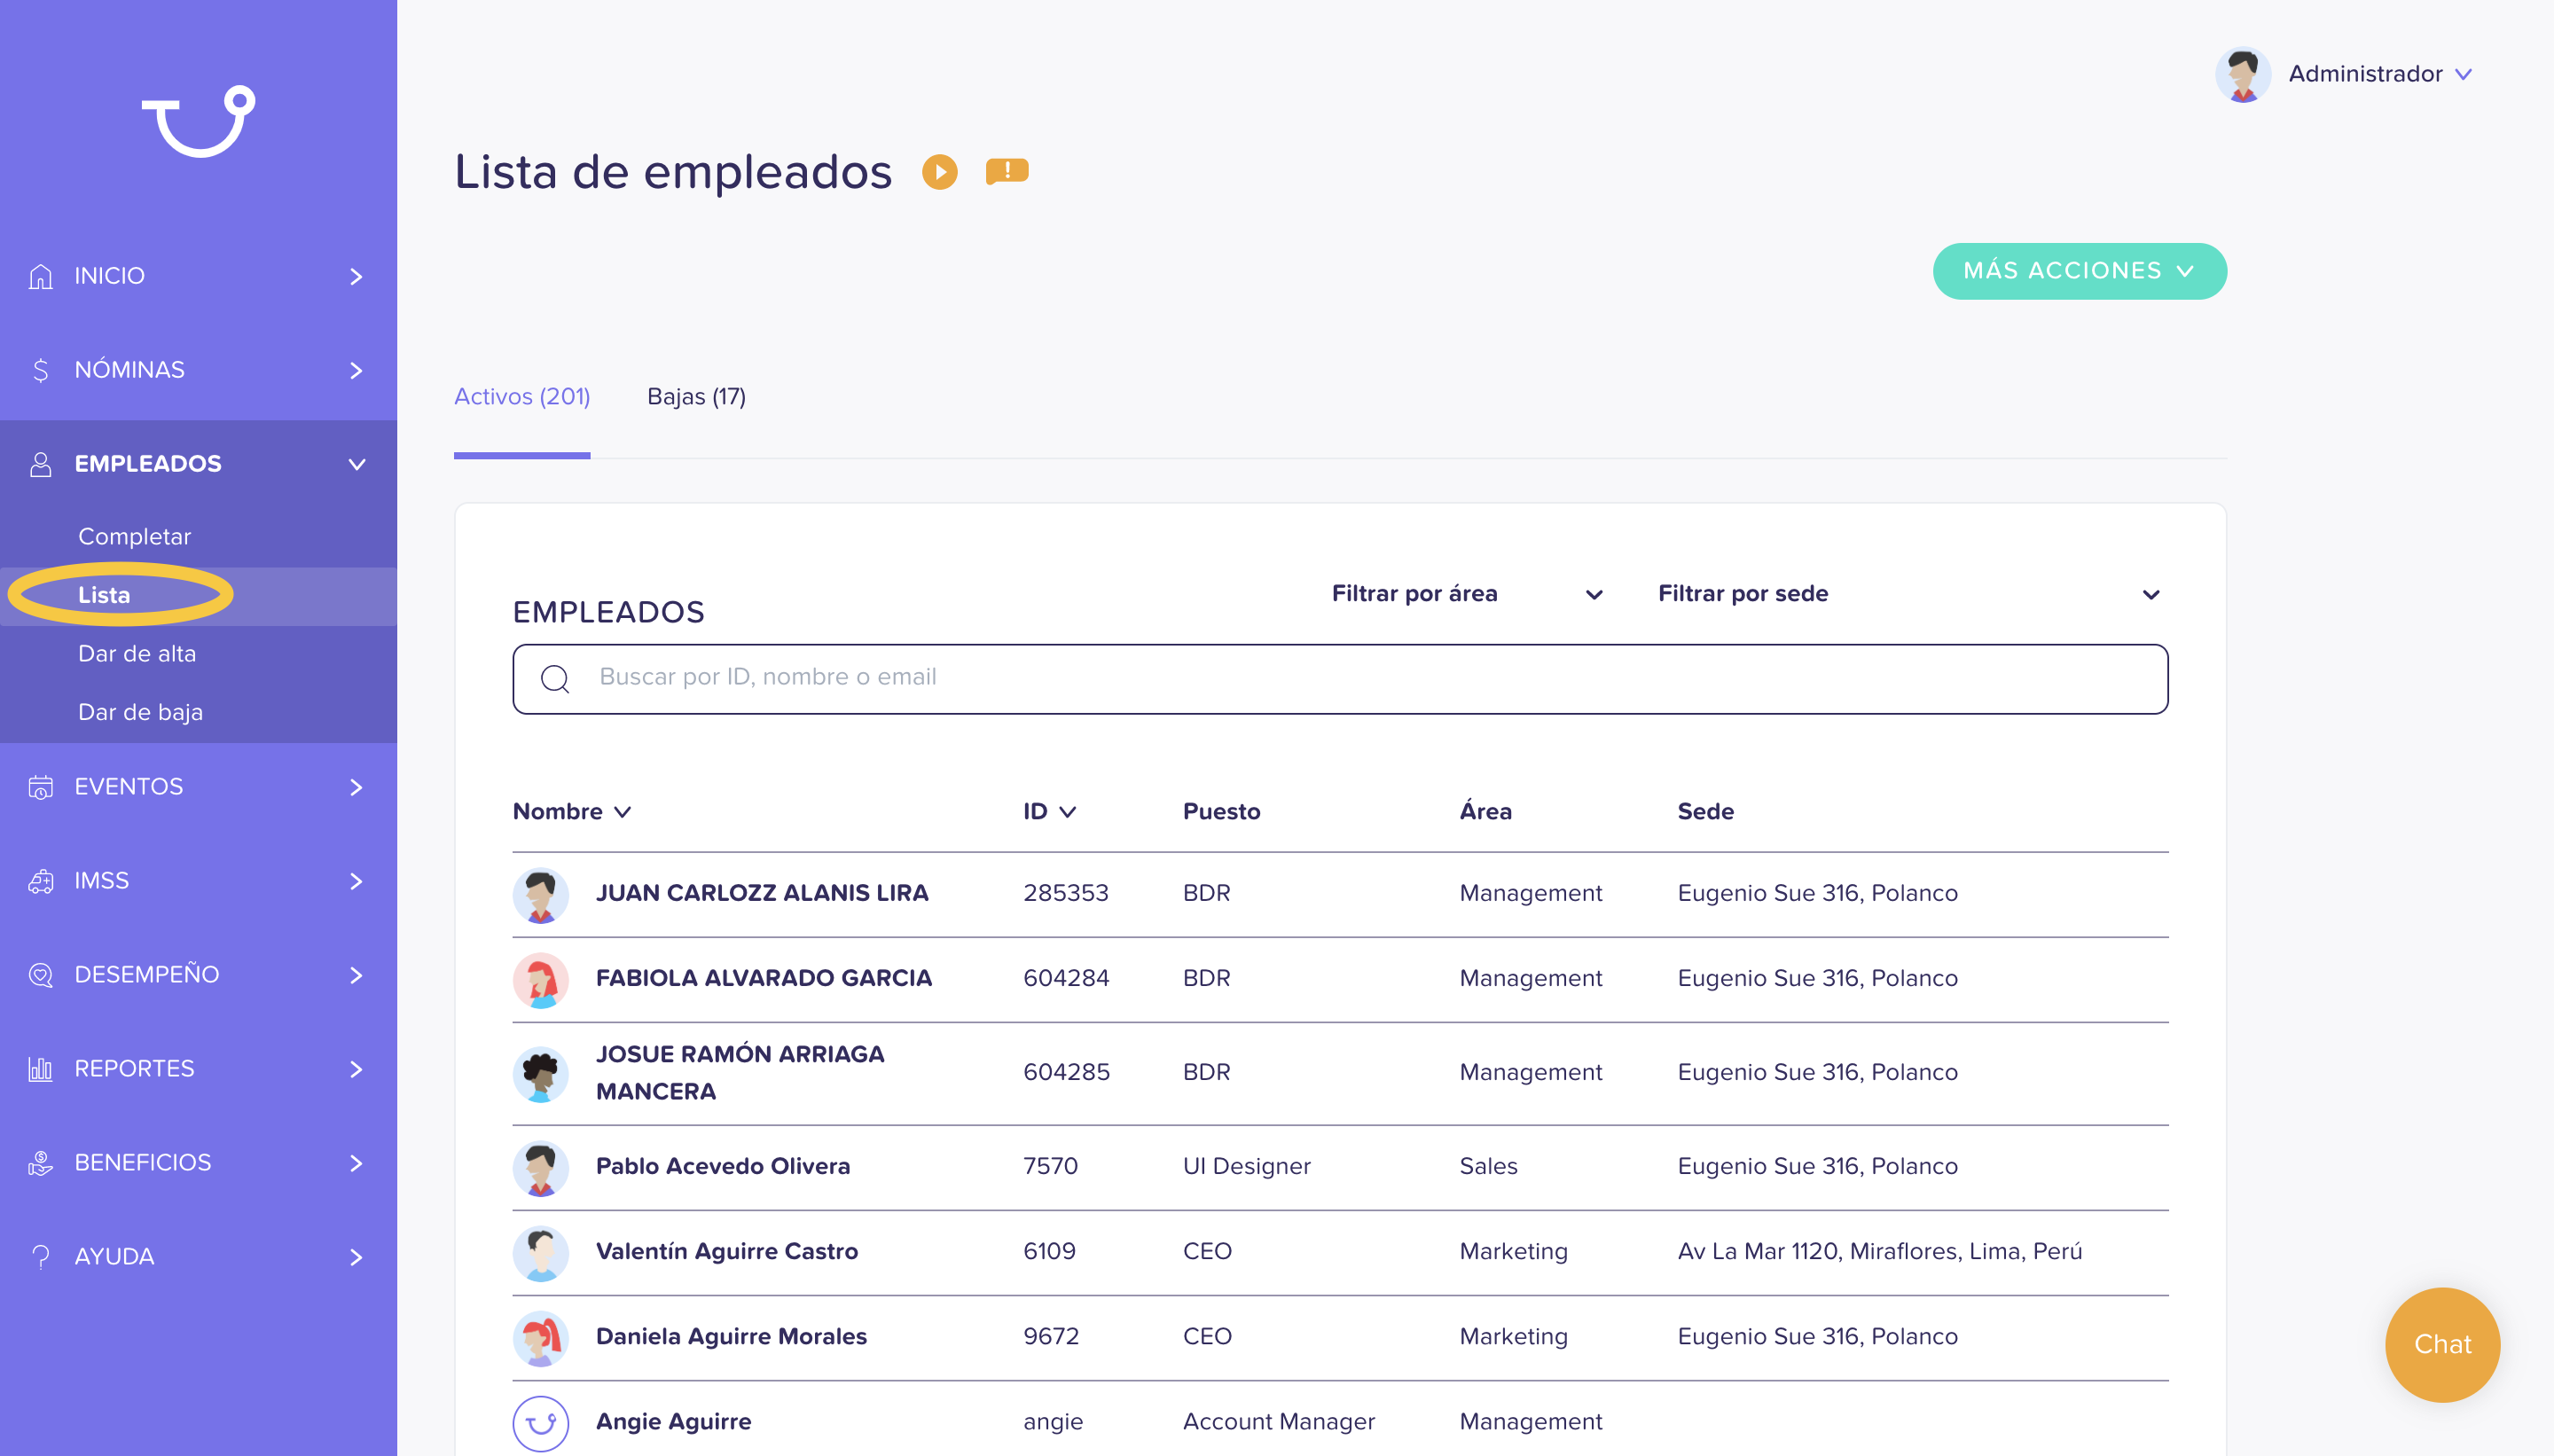Viewport: 2554px width, 1456px height.
Task: Open FABIOLA ALVARADO GARCIA profile
Action: (764, 978)
